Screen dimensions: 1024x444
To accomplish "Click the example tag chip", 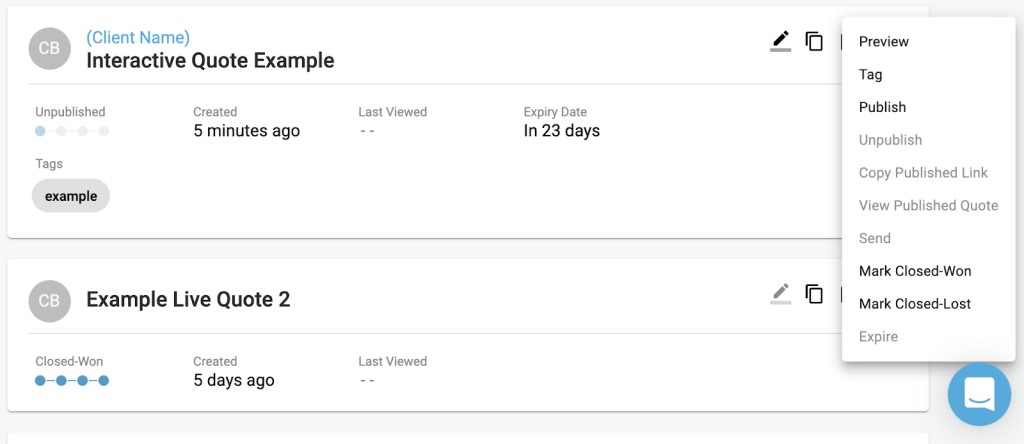I will 71,196.
